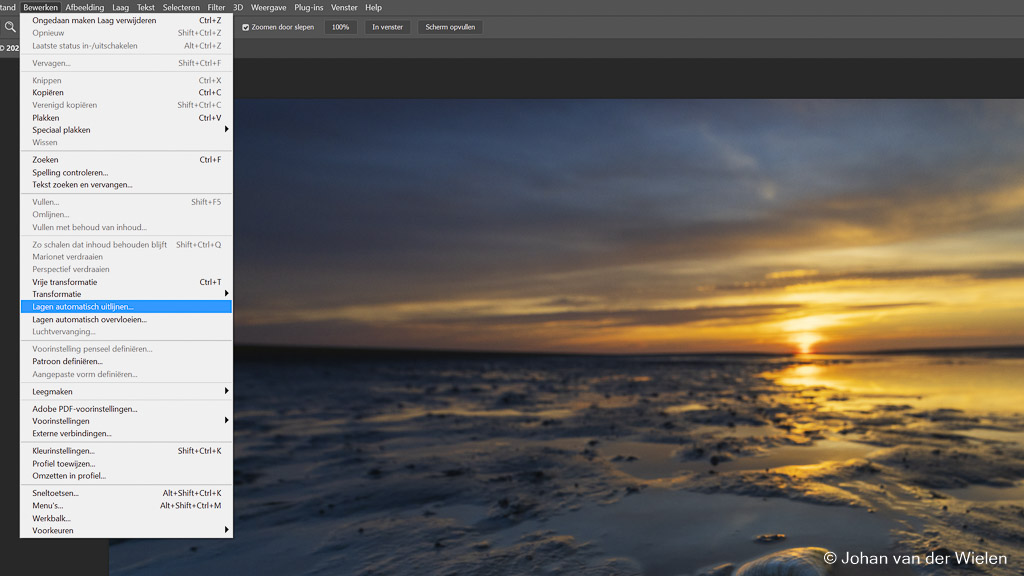1024x576 pixels.
Task: Choose 'Lagen automatisch uitlijnen...'
Action: click(x=83, y=307)
